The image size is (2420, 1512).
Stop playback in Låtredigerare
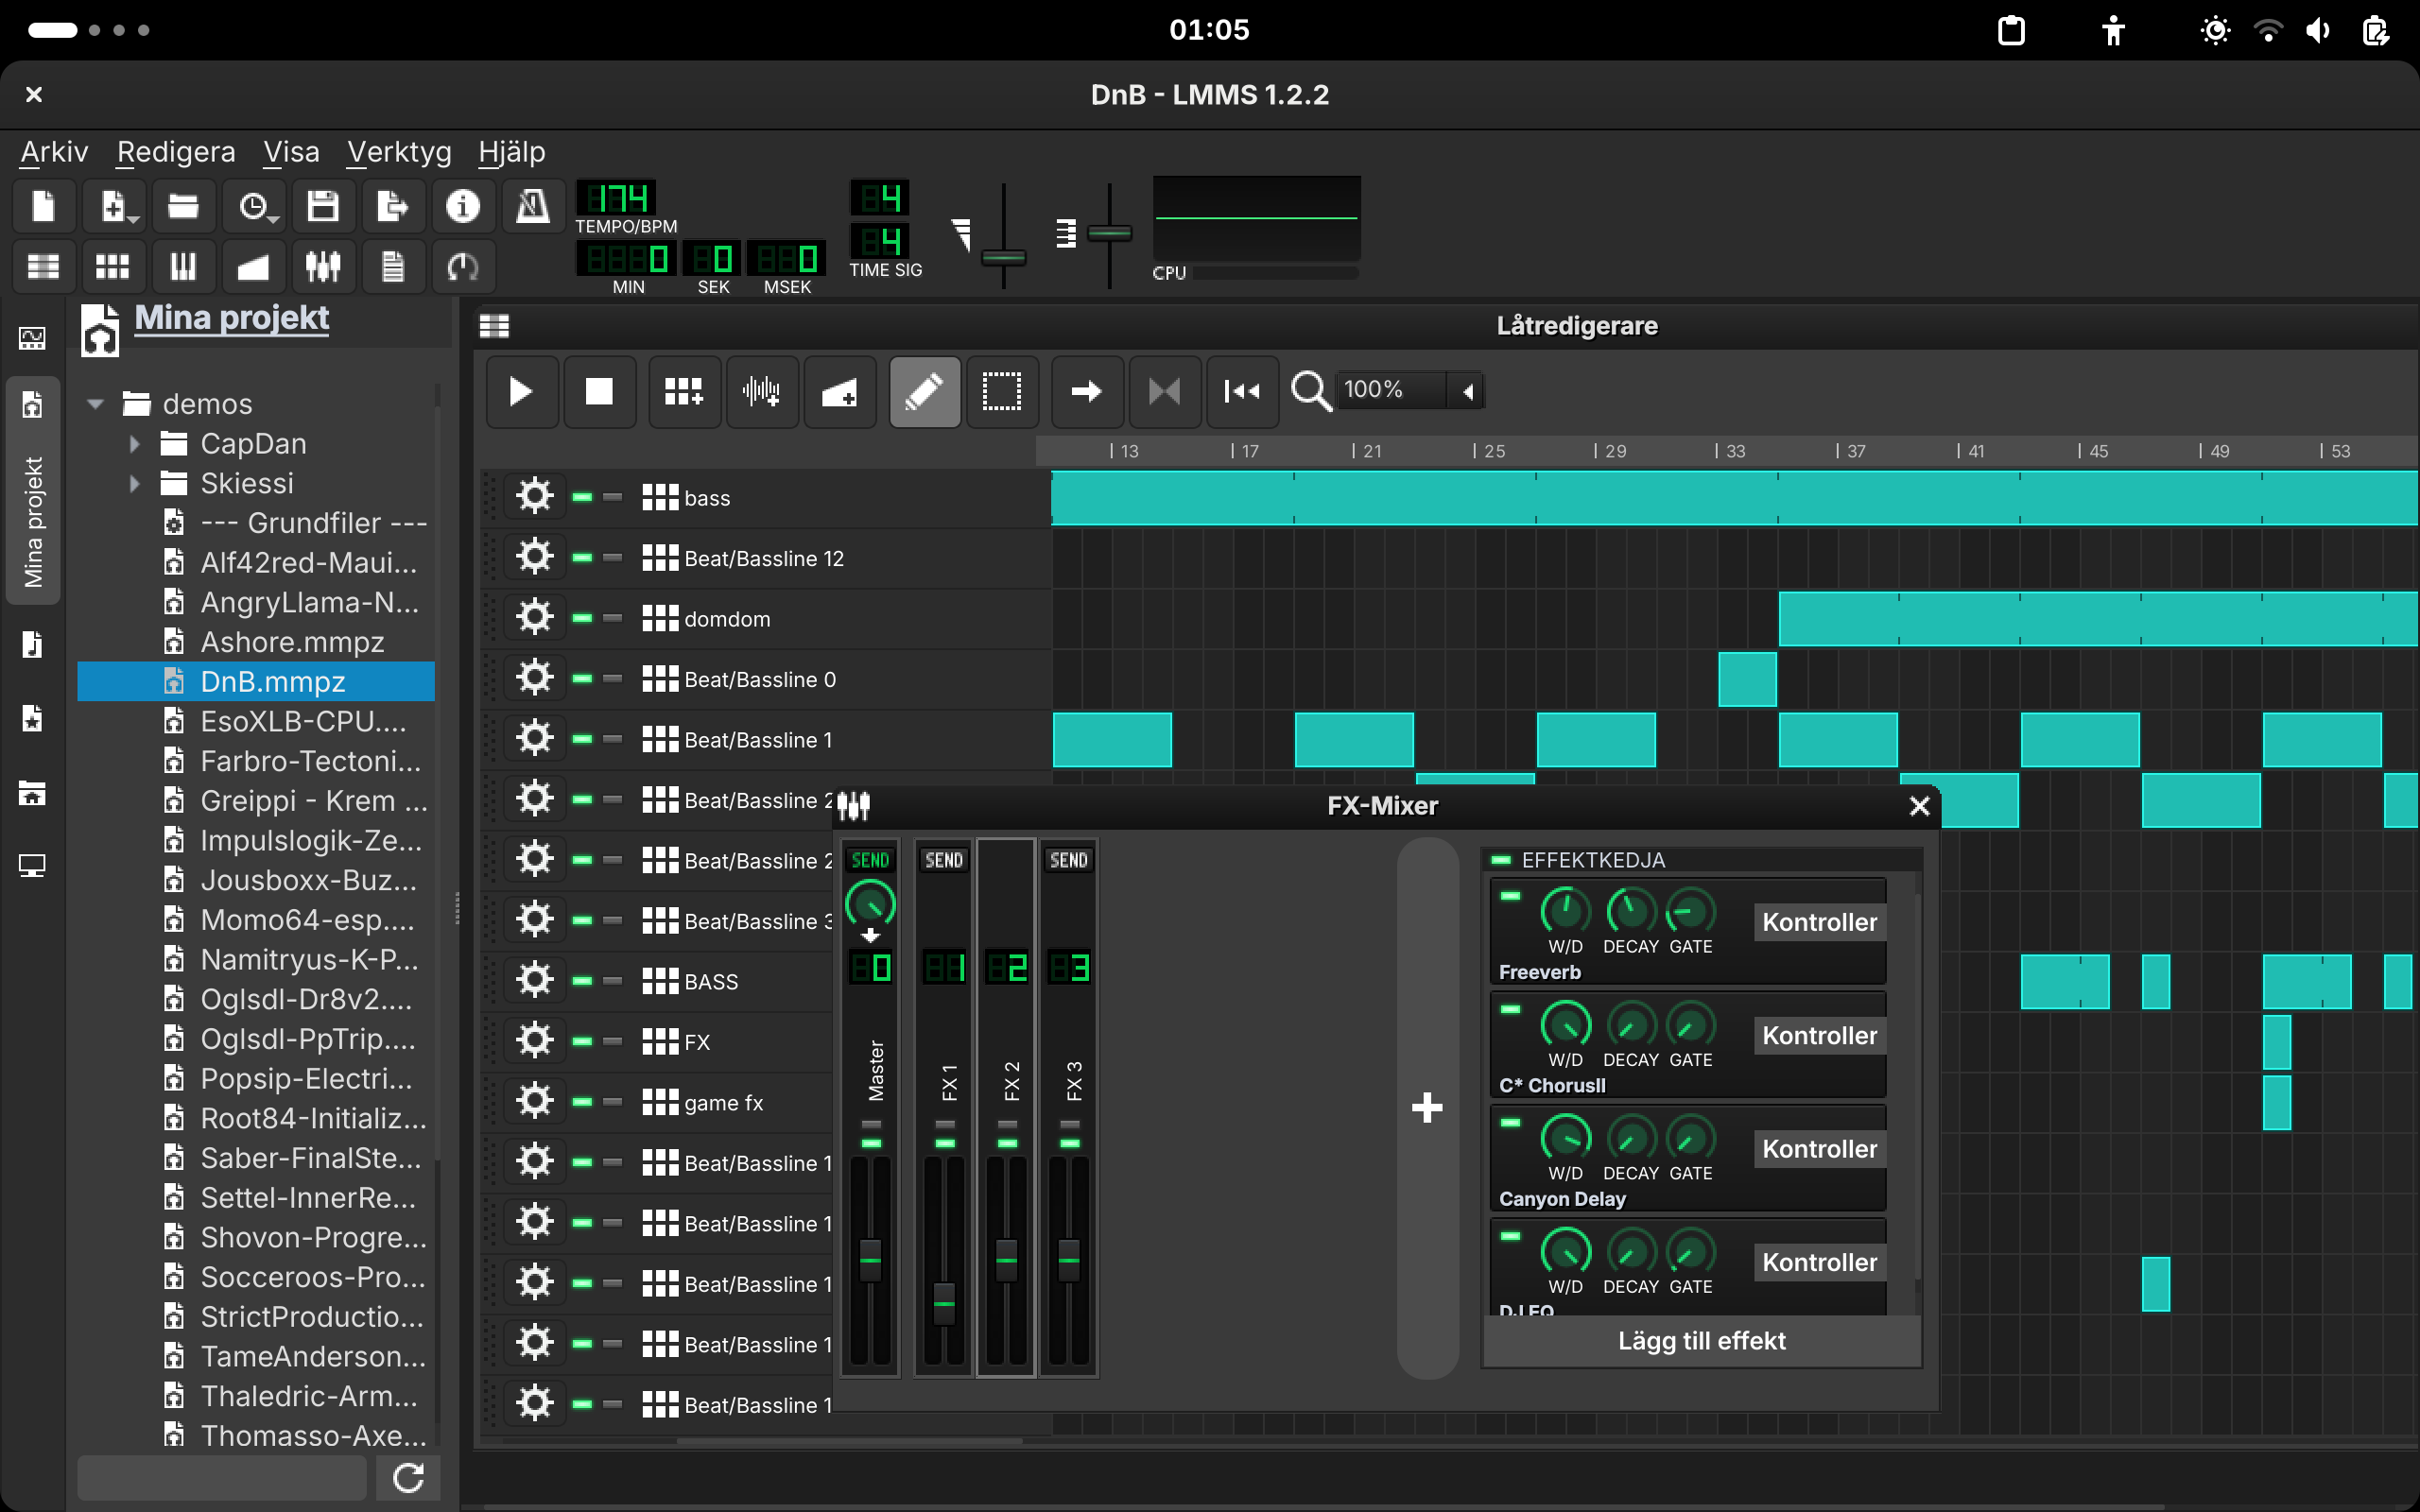(x=599, y=391)
